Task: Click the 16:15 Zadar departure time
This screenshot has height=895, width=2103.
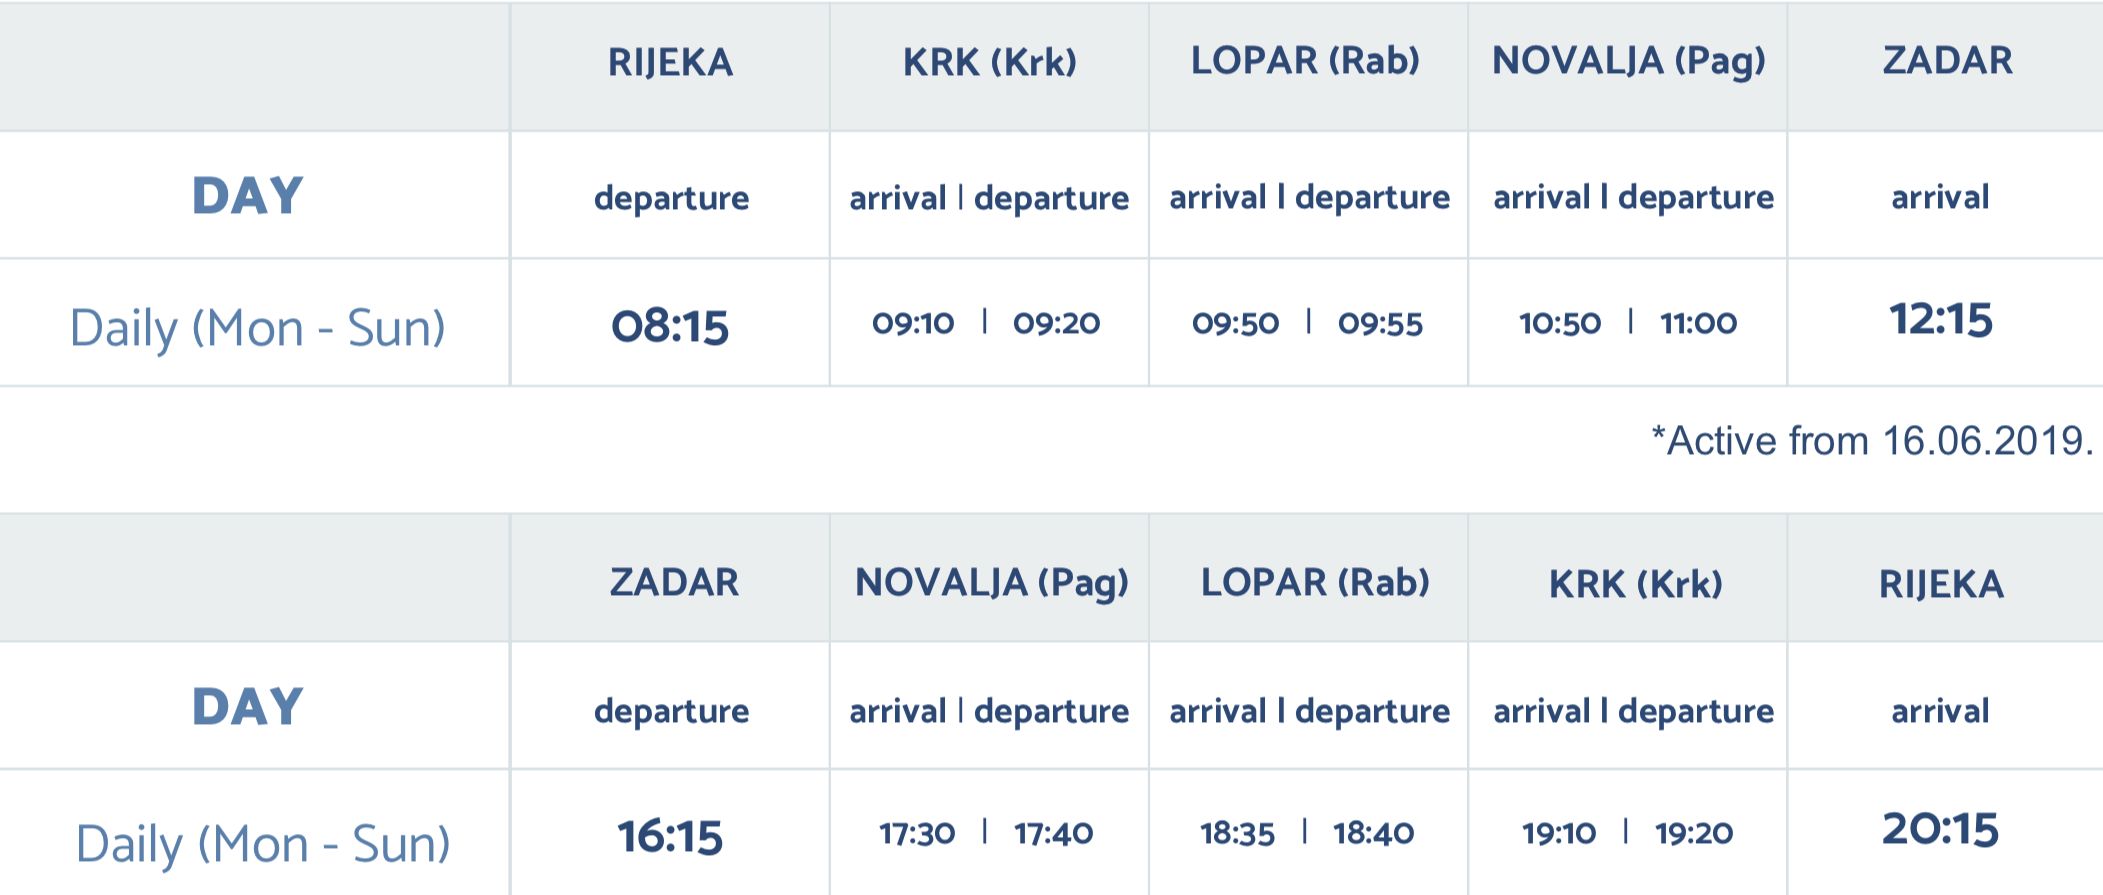Action: point(670,836)
